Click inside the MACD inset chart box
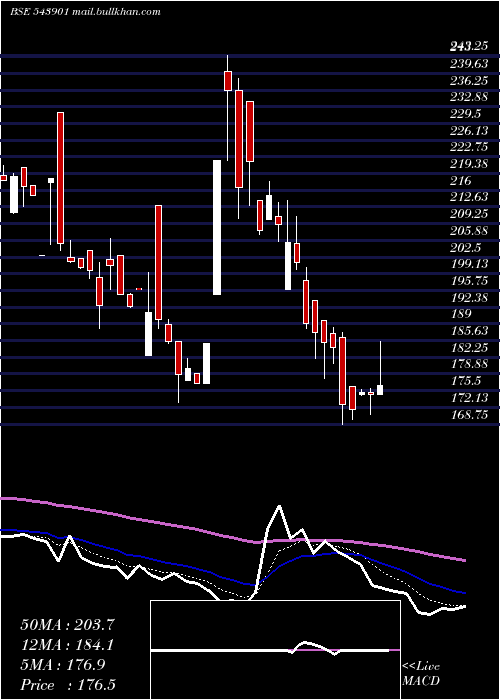Screen dimensions: 500x700 click(275, 650)
